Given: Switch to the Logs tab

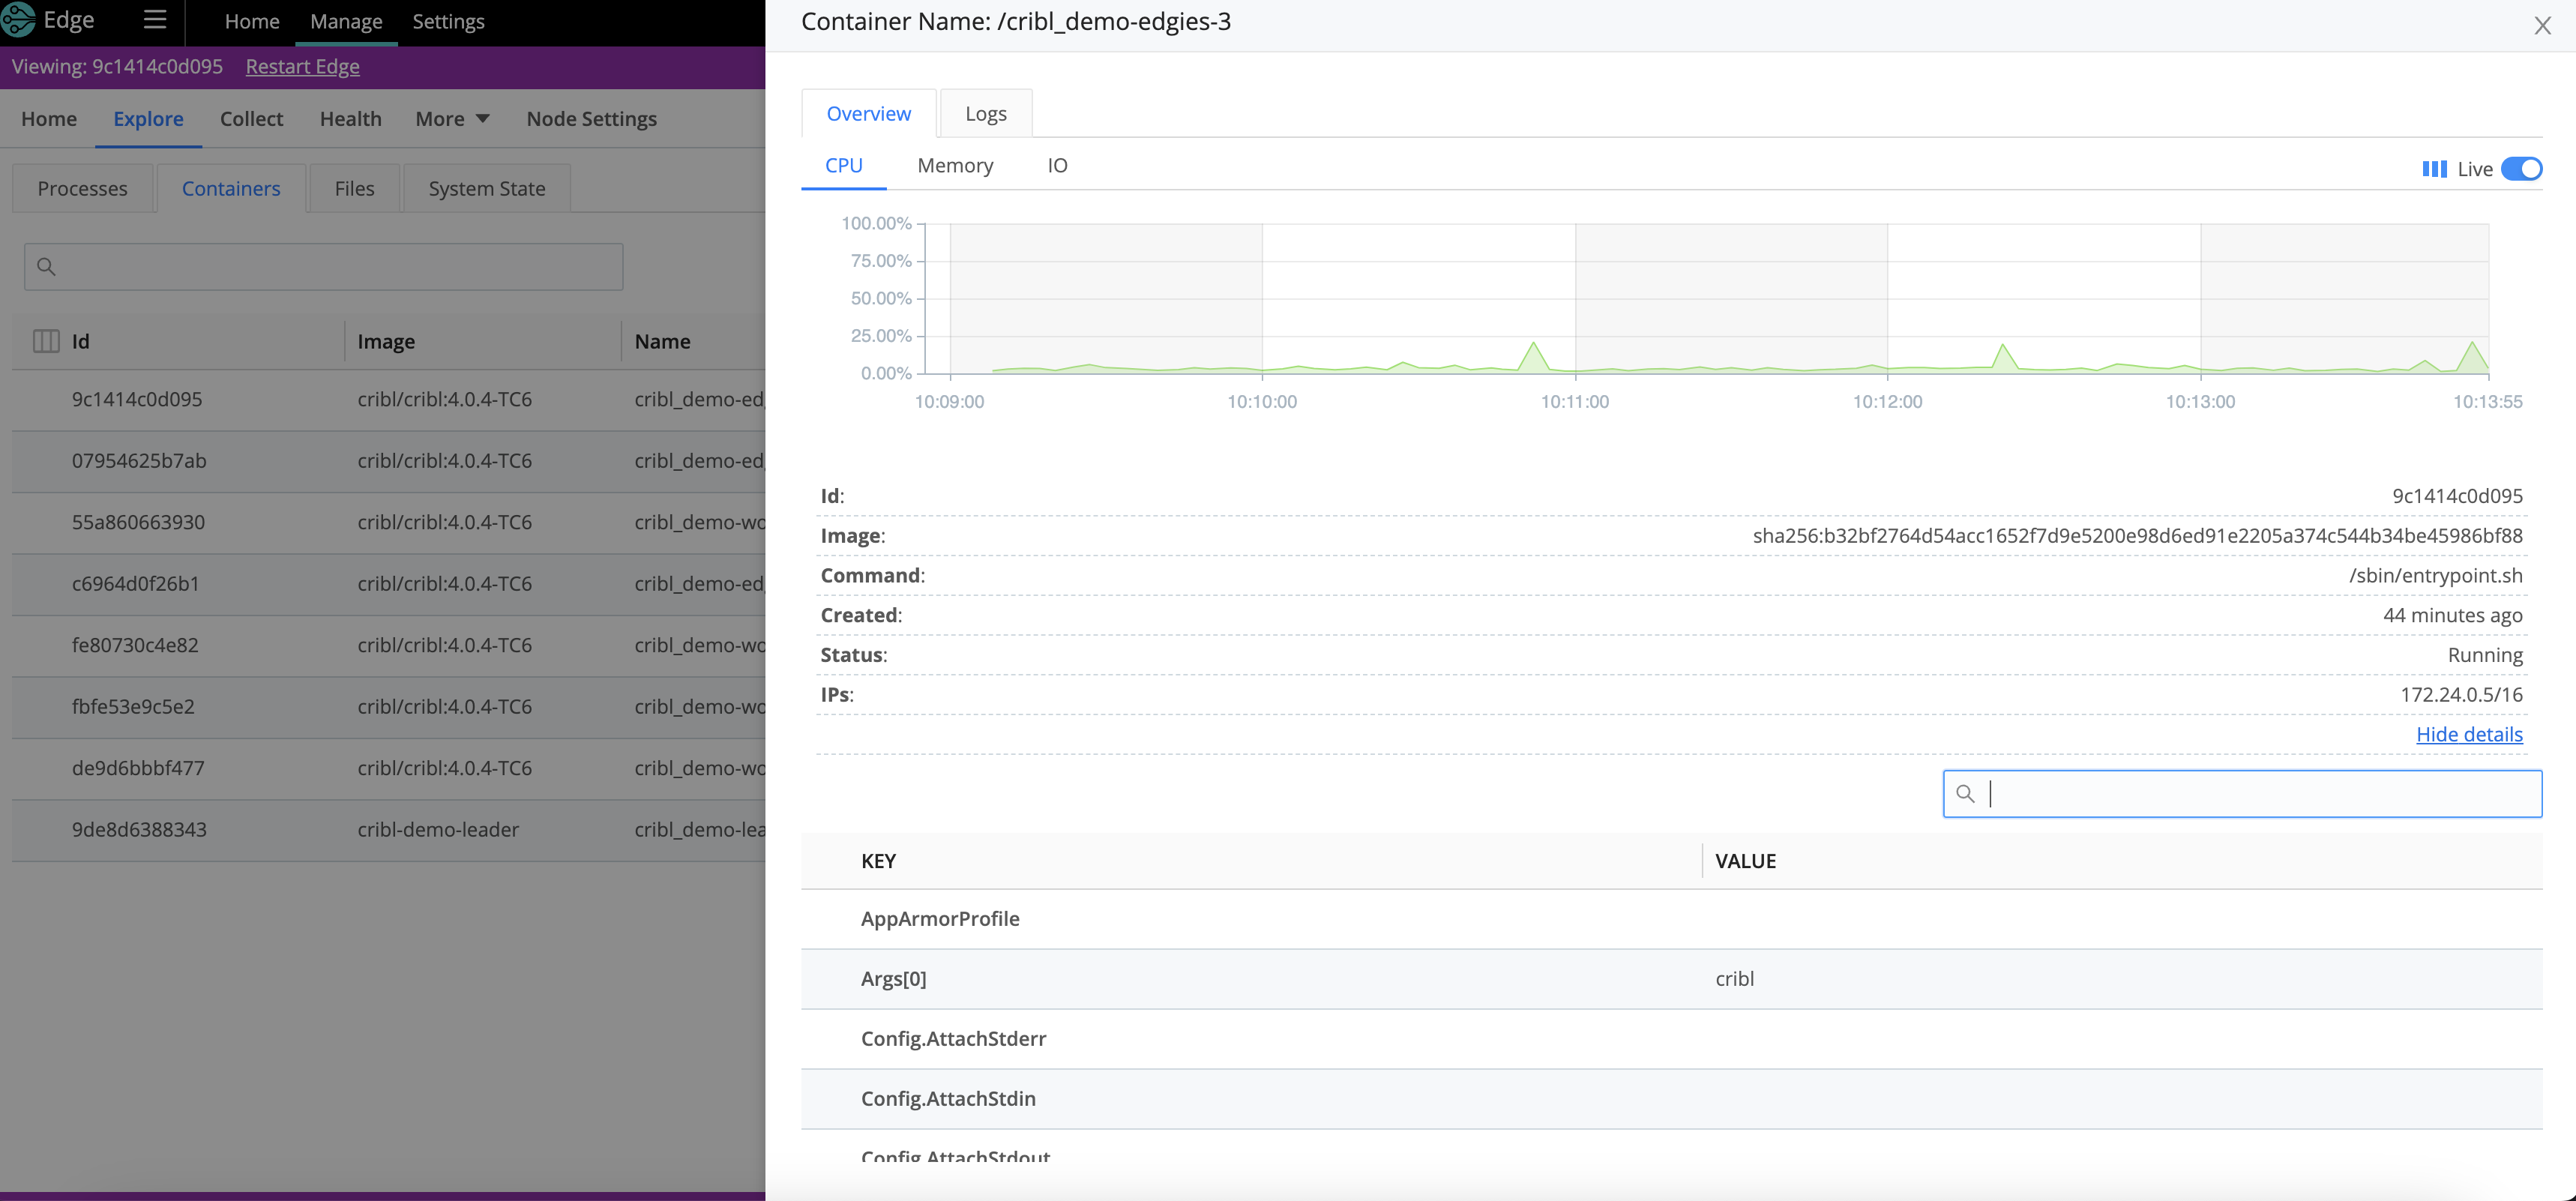Looking at the screenshot, I should [x=985, y=114].
